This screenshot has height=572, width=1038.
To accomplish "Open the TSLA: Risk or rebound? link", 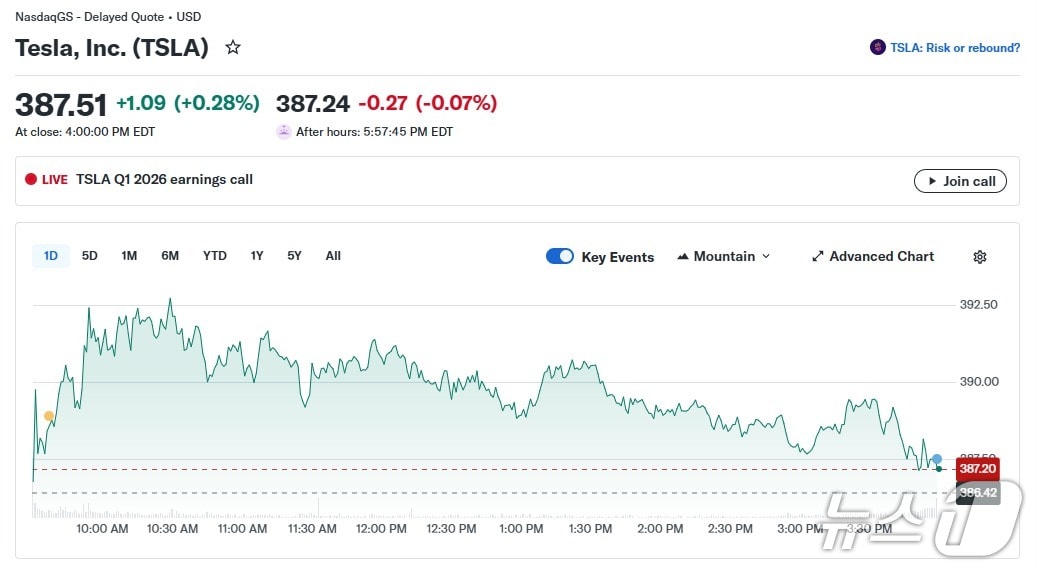I will [955, 47].
